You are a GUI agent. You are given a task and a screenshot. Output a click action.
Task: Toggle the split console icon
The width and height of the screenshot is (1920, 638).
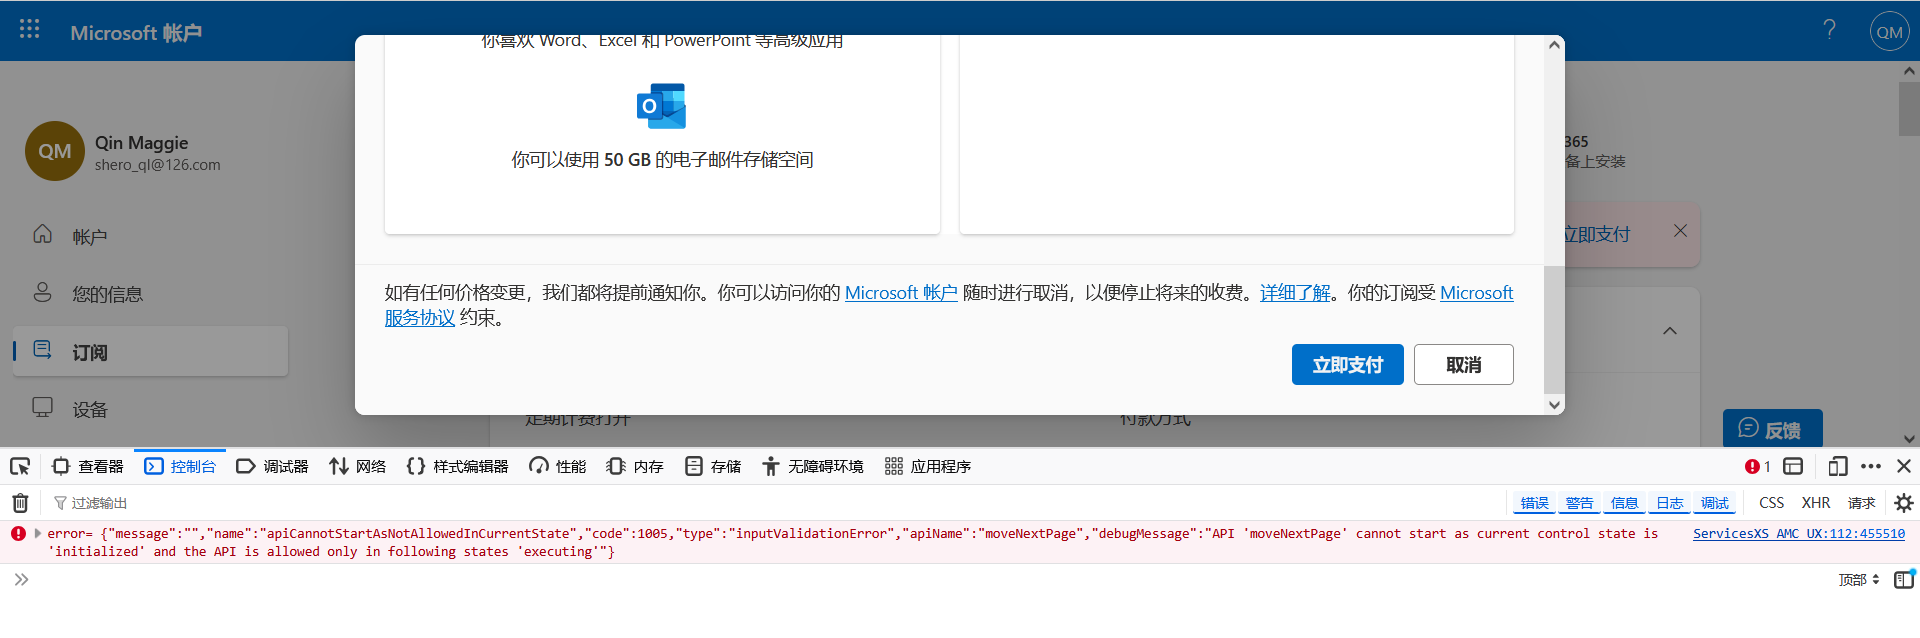pyautogui.click(x=1793, y=467)
